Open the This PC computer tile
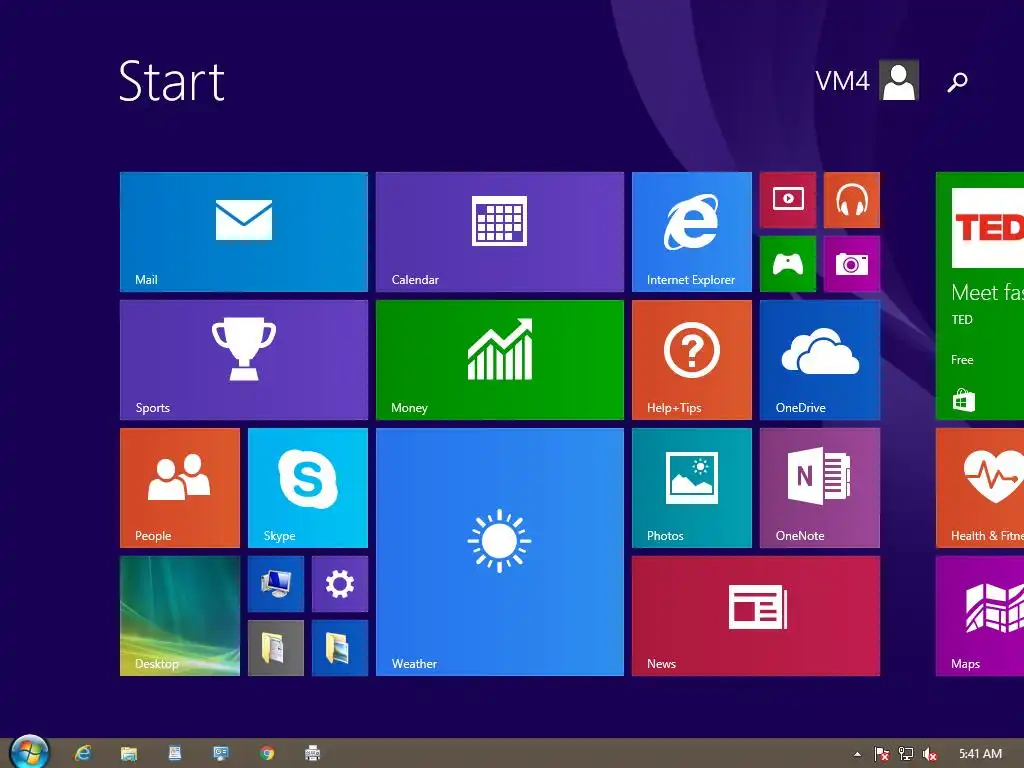 [x=276, y=584]
